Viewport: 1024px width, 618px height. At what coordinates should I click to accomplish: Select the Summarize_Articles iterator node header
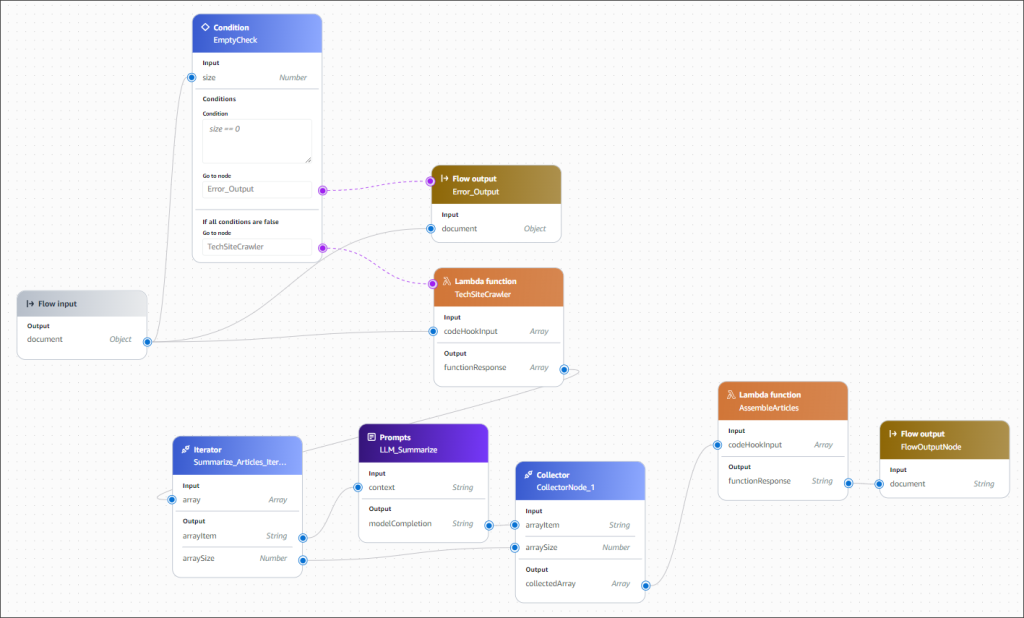(x=237, y=455)
